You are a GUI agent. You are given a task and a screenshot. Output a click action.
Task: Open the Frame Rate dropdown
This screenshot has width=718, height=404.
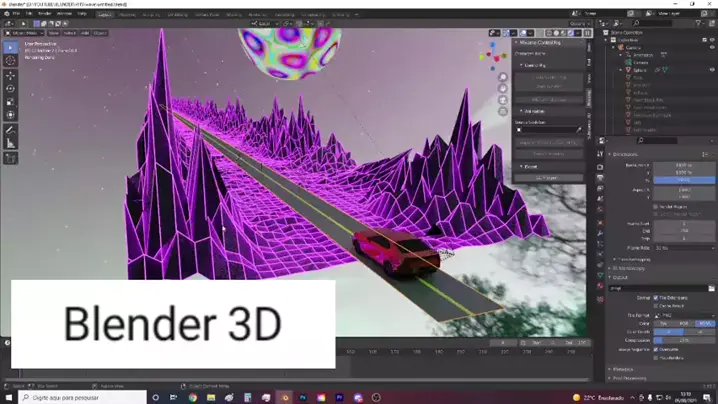pos(684,248)
